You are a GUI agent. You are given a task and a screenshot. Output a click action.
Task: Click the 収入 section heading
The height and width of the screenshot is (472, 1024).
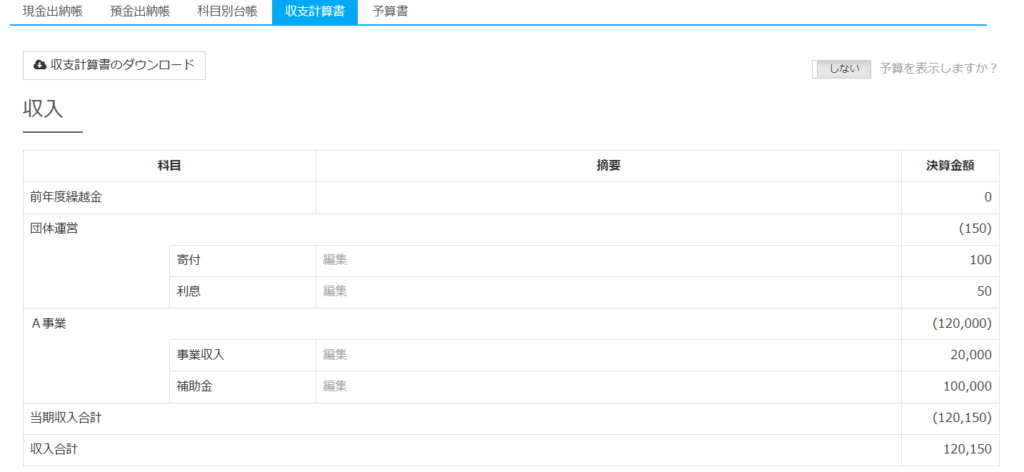tap(43, 108)
